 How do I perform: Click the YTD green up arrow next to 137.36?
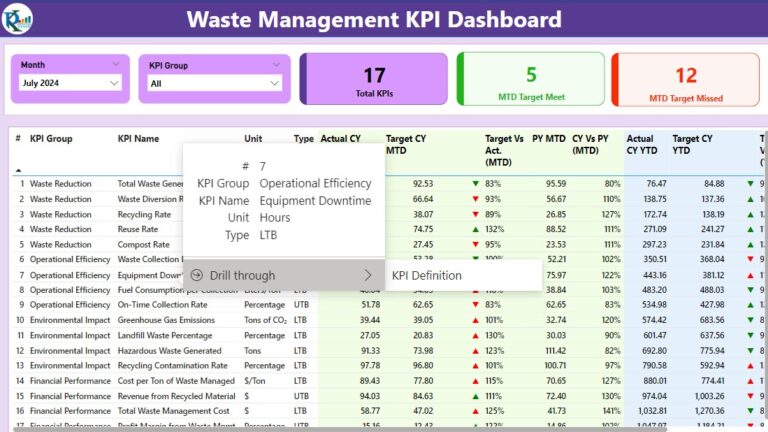(750, 199)
